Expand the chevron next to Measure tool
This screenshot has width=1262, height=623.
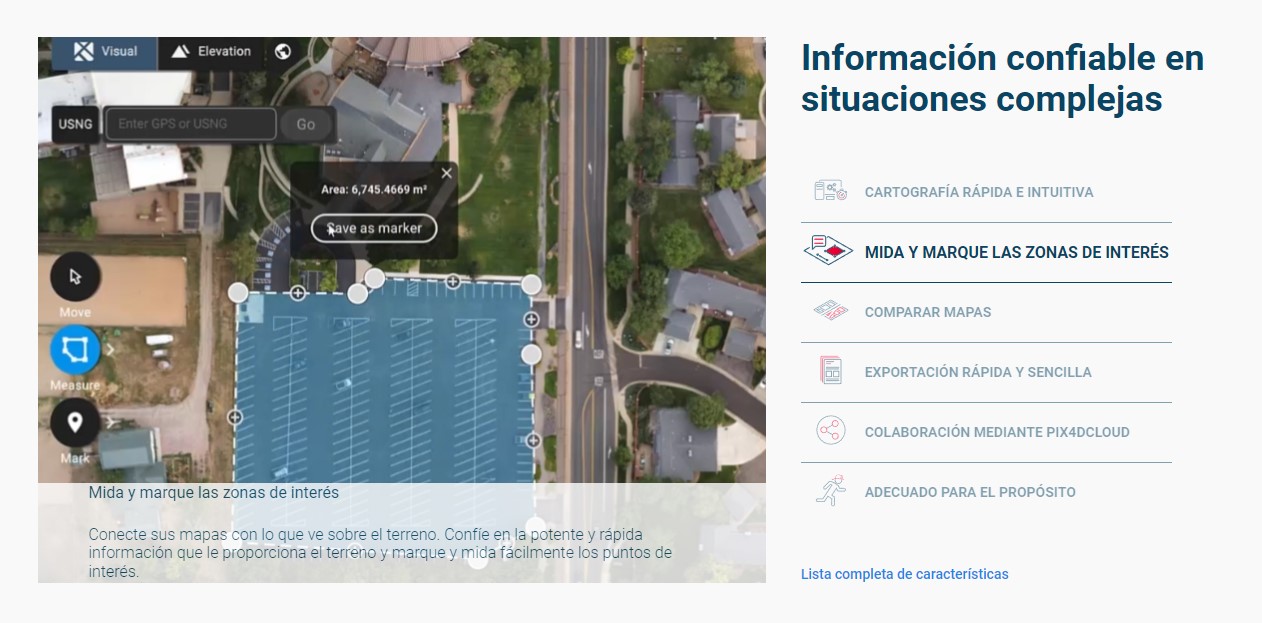110,350
